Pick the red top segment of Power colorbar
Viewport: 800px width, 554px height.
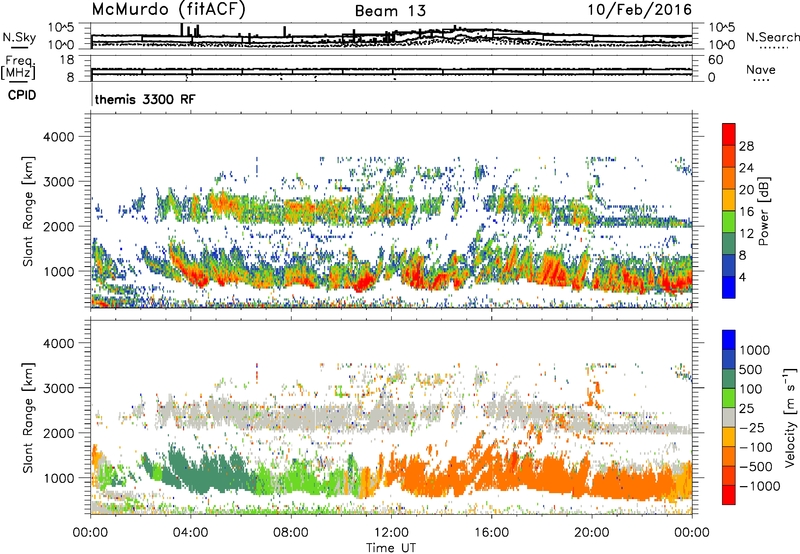tap(729, 134)
